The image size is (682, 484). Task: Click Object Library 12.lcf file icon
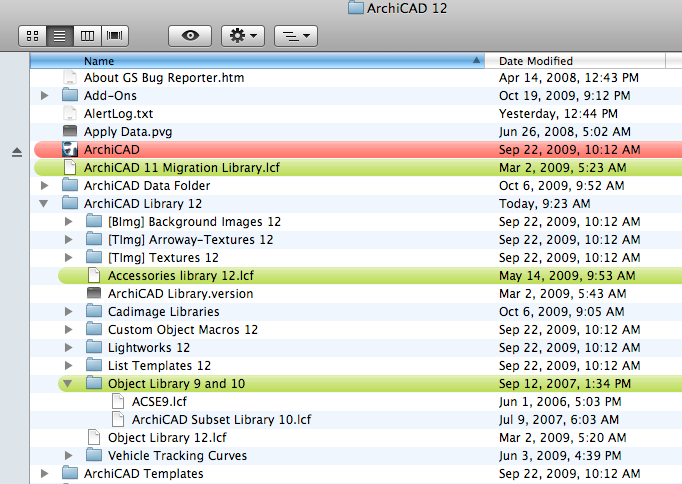point(94,437)
